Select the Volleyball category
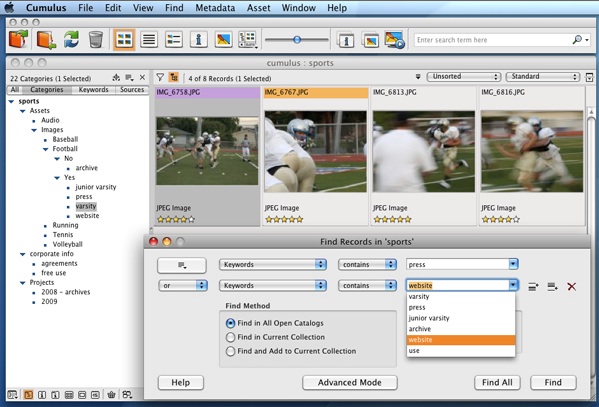The width and height of the screenshot is (599, 407). [67, 244]
